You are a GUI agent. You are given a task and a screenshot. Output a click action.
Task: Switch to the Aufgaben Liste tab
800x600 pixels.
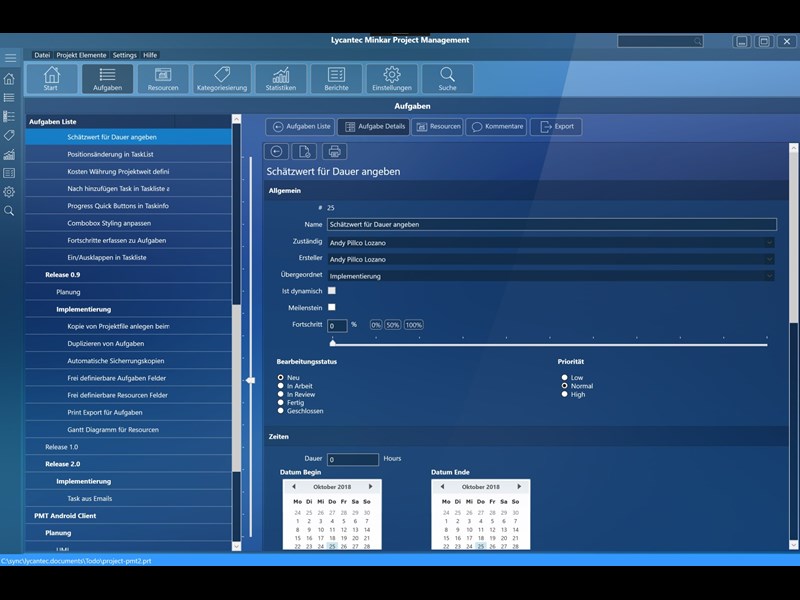tap(301, 127)
